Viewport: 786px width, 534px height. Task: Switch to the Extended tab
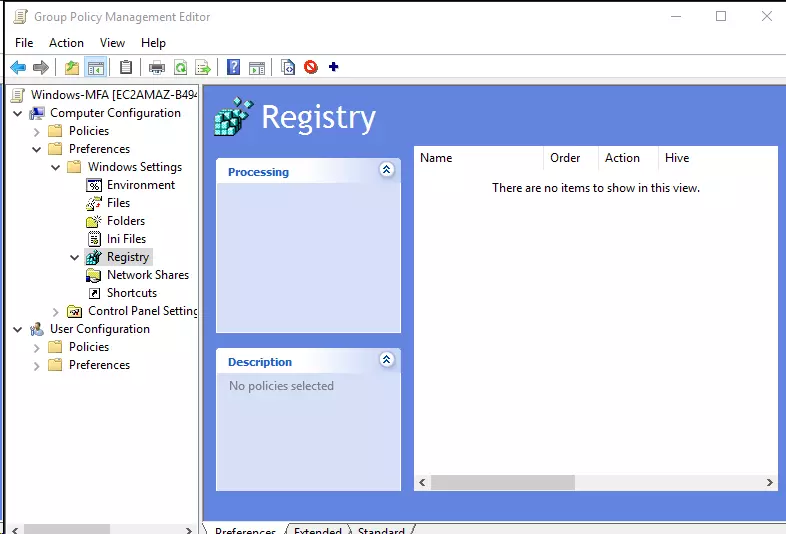(318, 530)
